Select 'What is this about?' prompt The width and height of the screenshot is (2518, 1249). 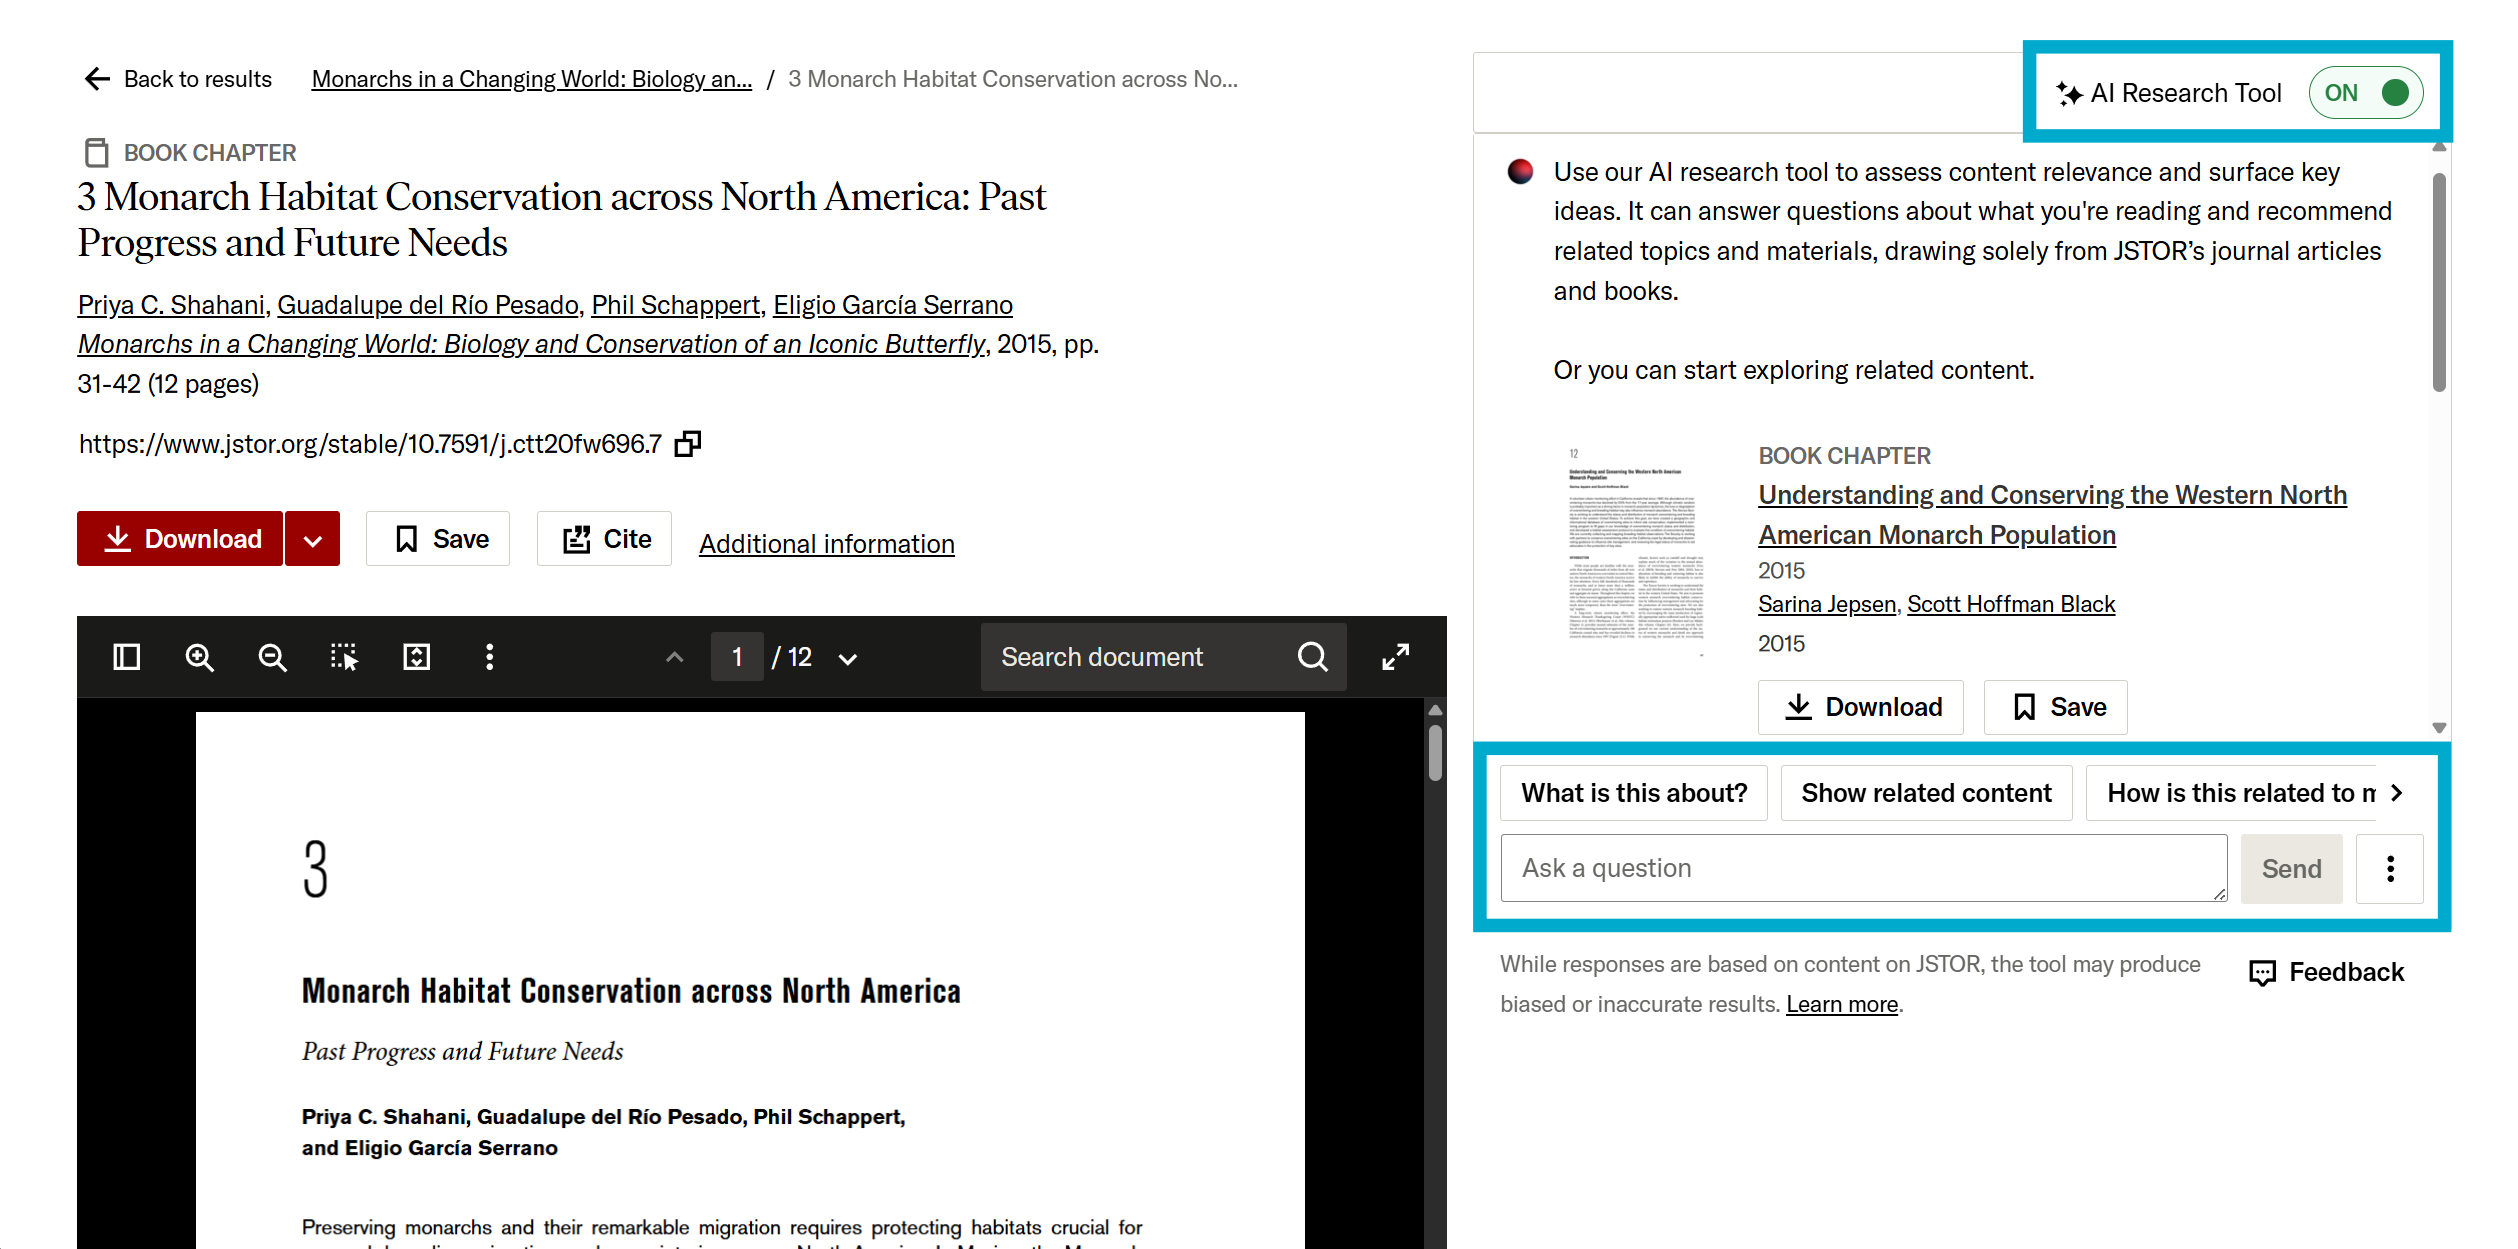[x=1634, y=793]
